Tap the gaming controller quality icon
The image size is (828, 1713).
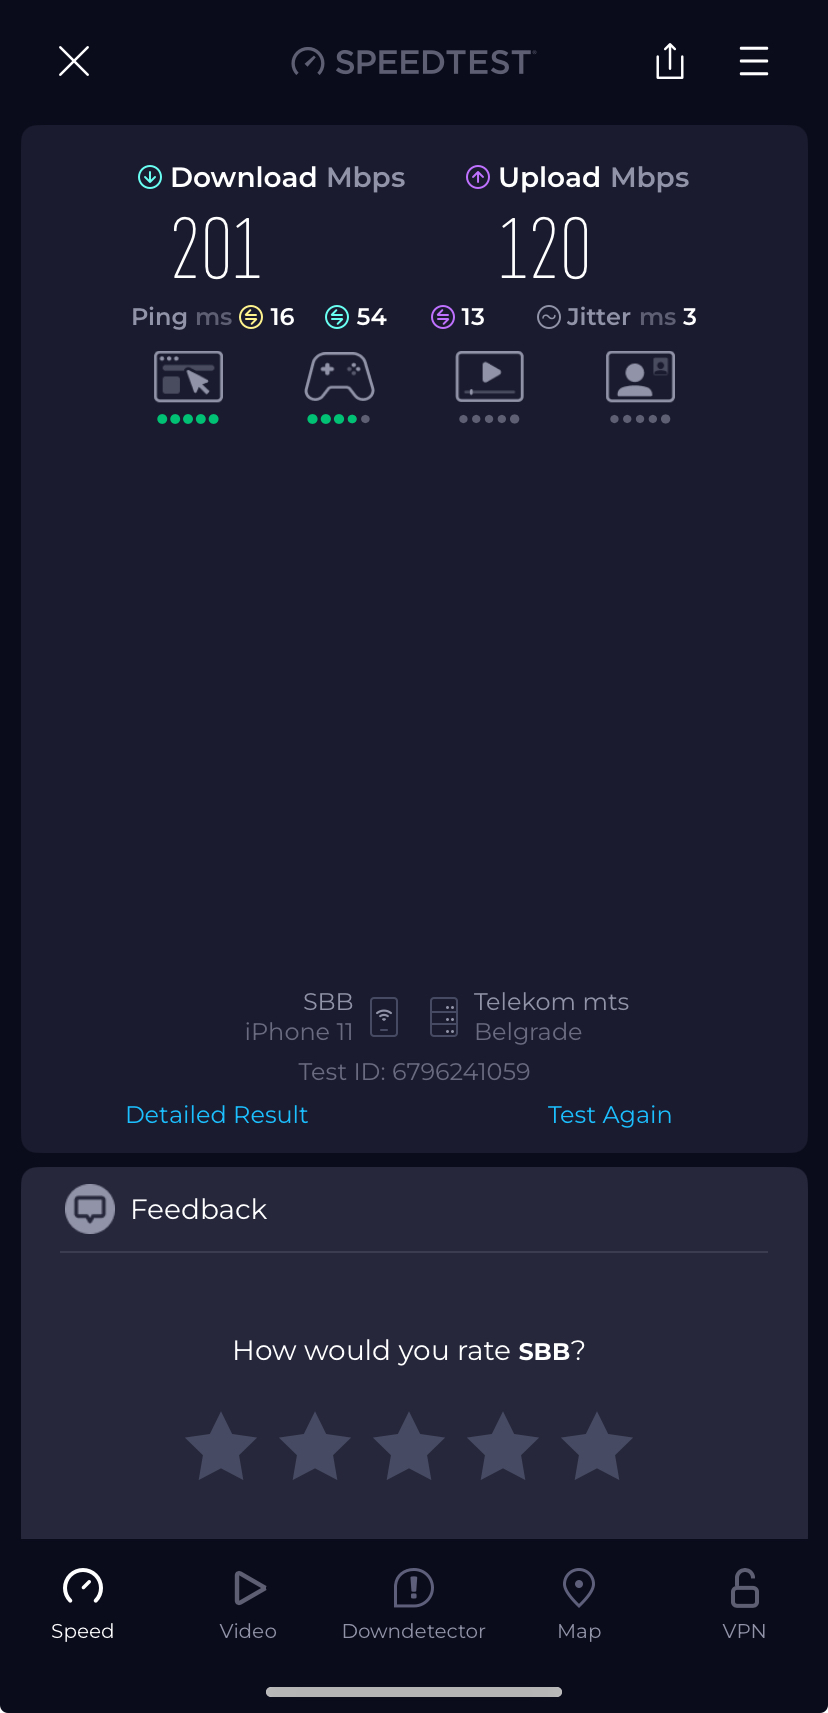click(x=339, y=378)
